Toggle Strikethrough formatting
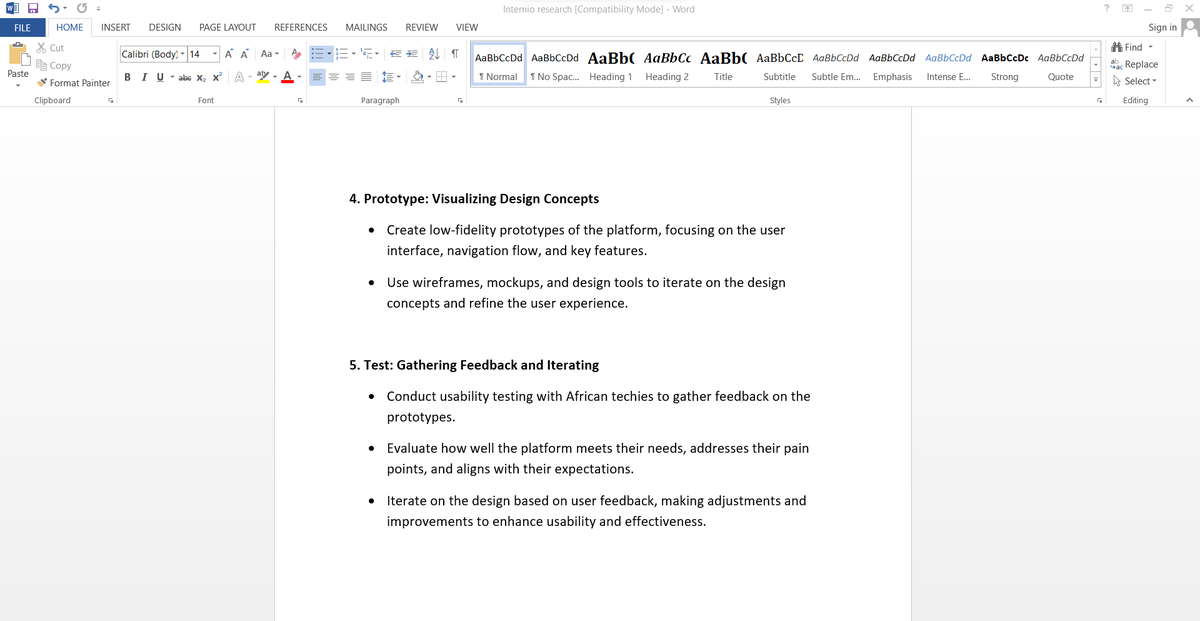The width and height of the screenshot is (1200, 621). point(185,77)
